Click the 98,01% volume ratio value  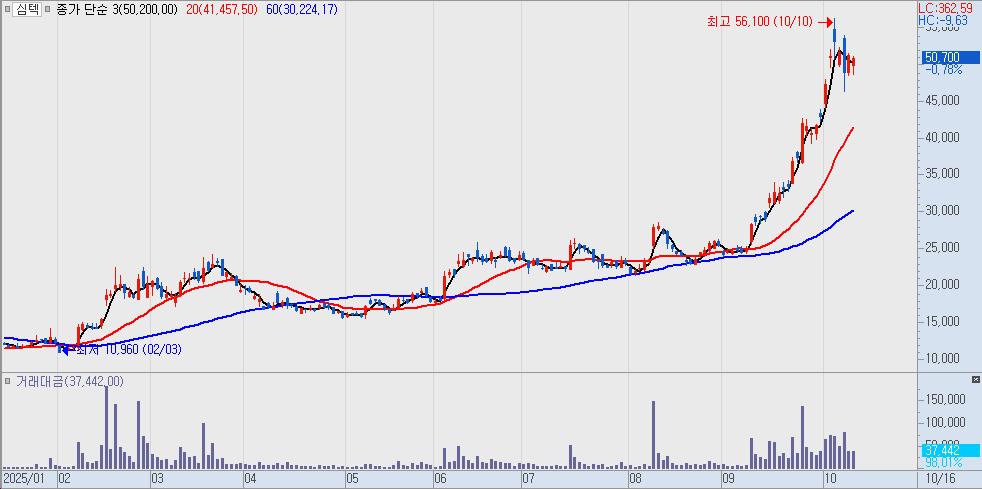click(x=944, y=462)
